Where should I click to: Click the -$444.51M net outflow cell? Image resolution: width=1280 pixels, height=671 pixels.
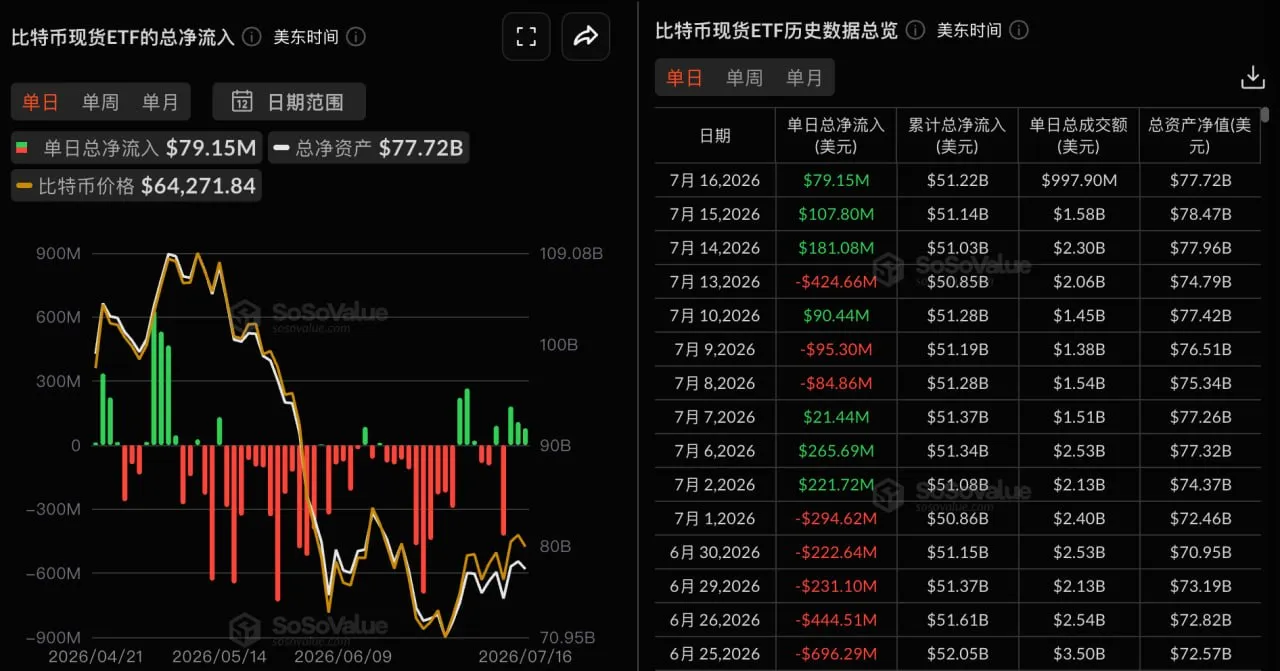click(x=836, y=620)
